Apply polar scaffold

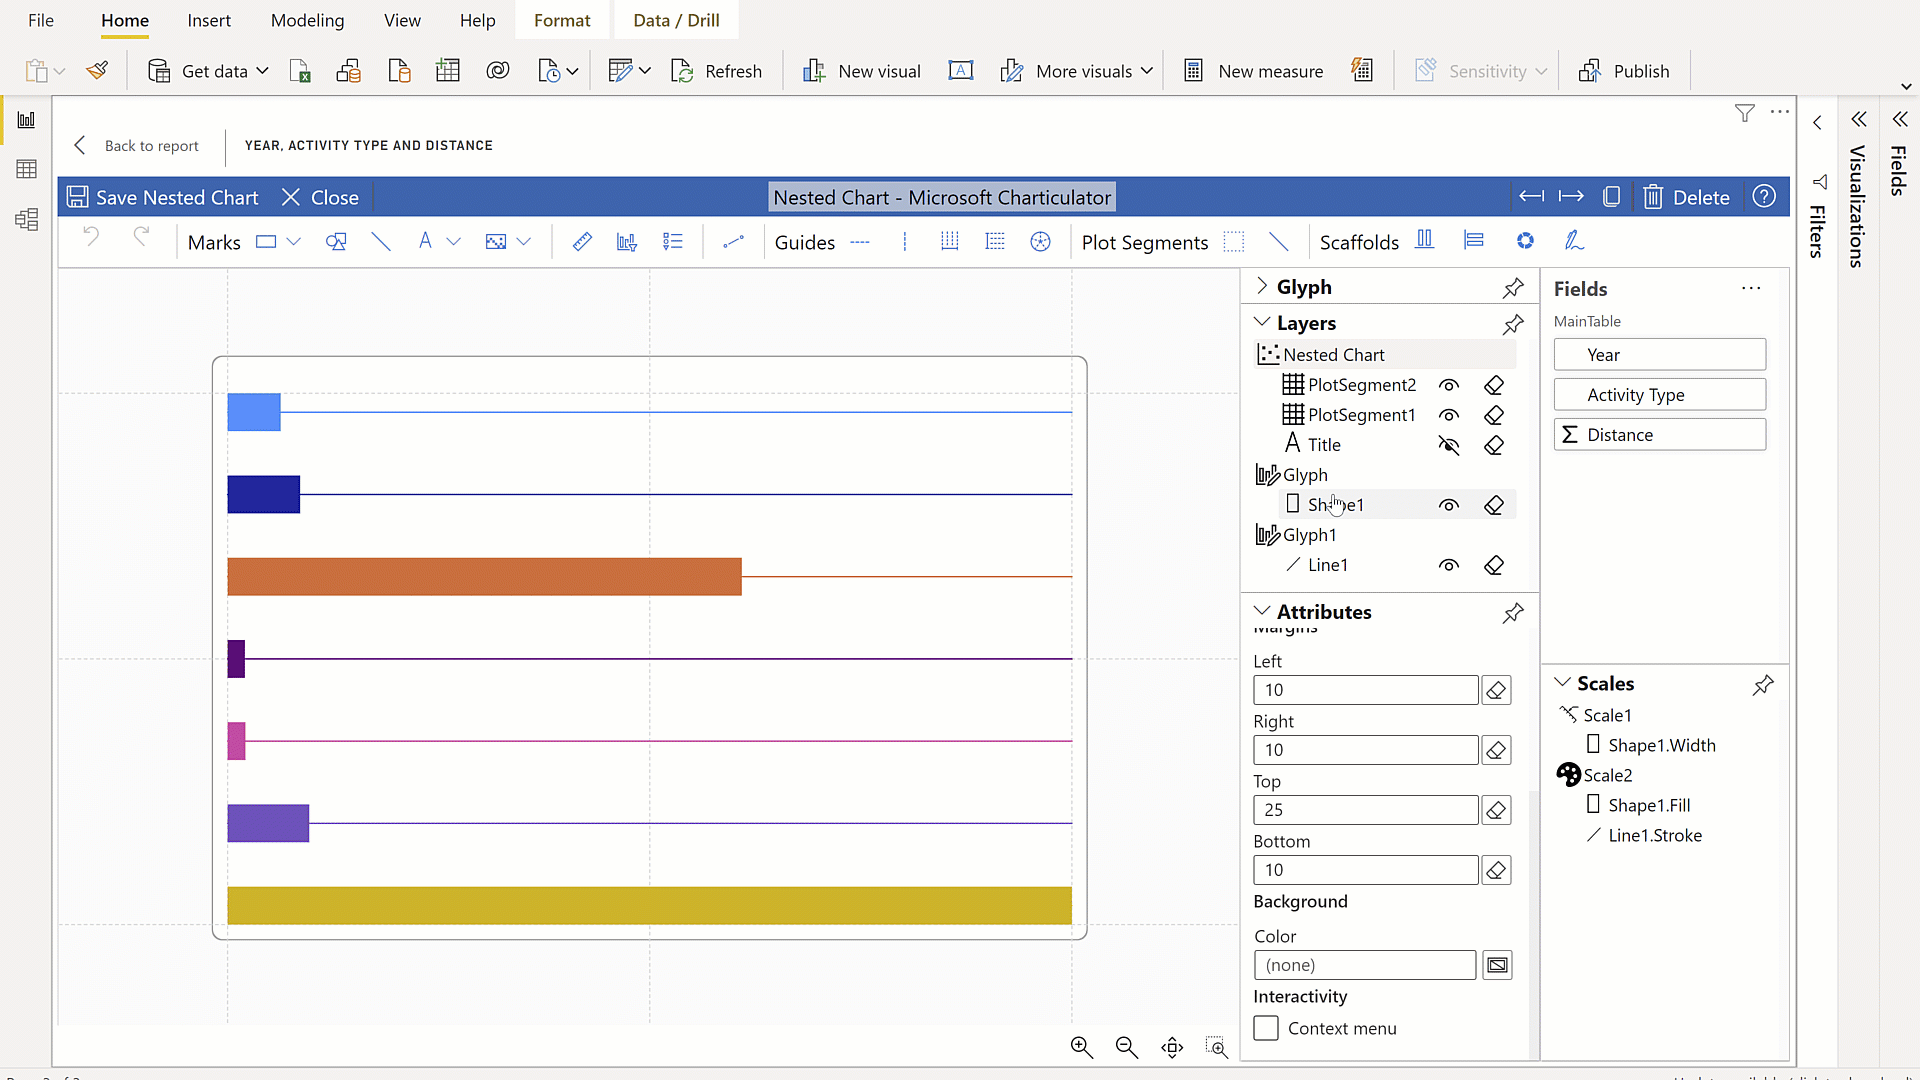(1524, 241)
